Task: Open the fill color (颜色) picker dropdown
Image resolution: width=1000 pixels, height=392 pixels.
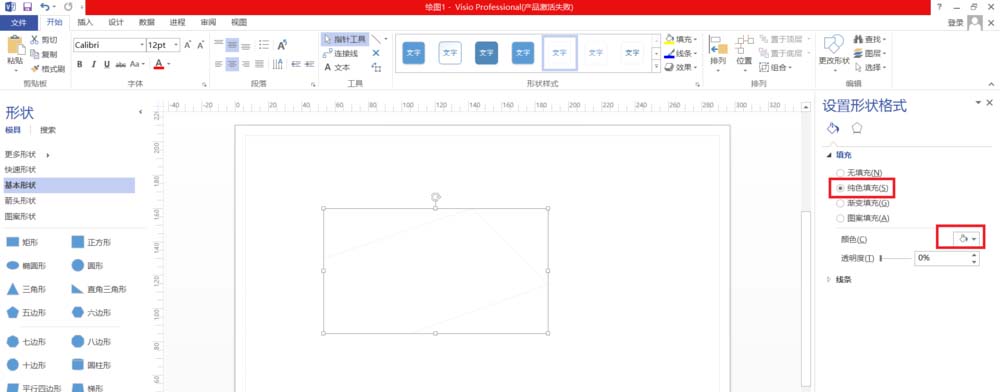Action: [x=966, y=238]
